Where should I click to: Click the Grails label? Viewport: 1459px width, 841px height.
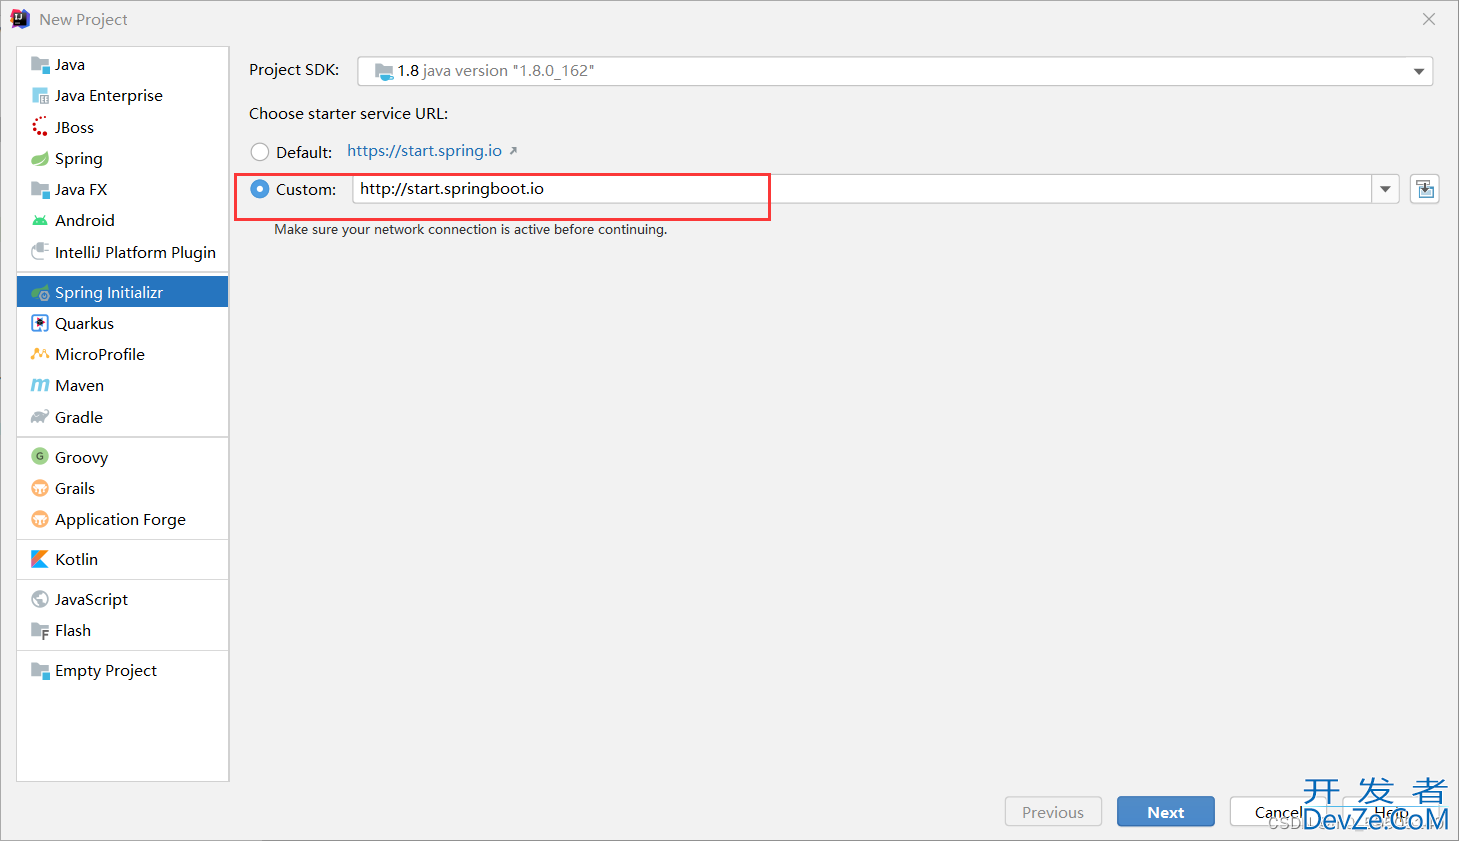click(x=75, y=489)
